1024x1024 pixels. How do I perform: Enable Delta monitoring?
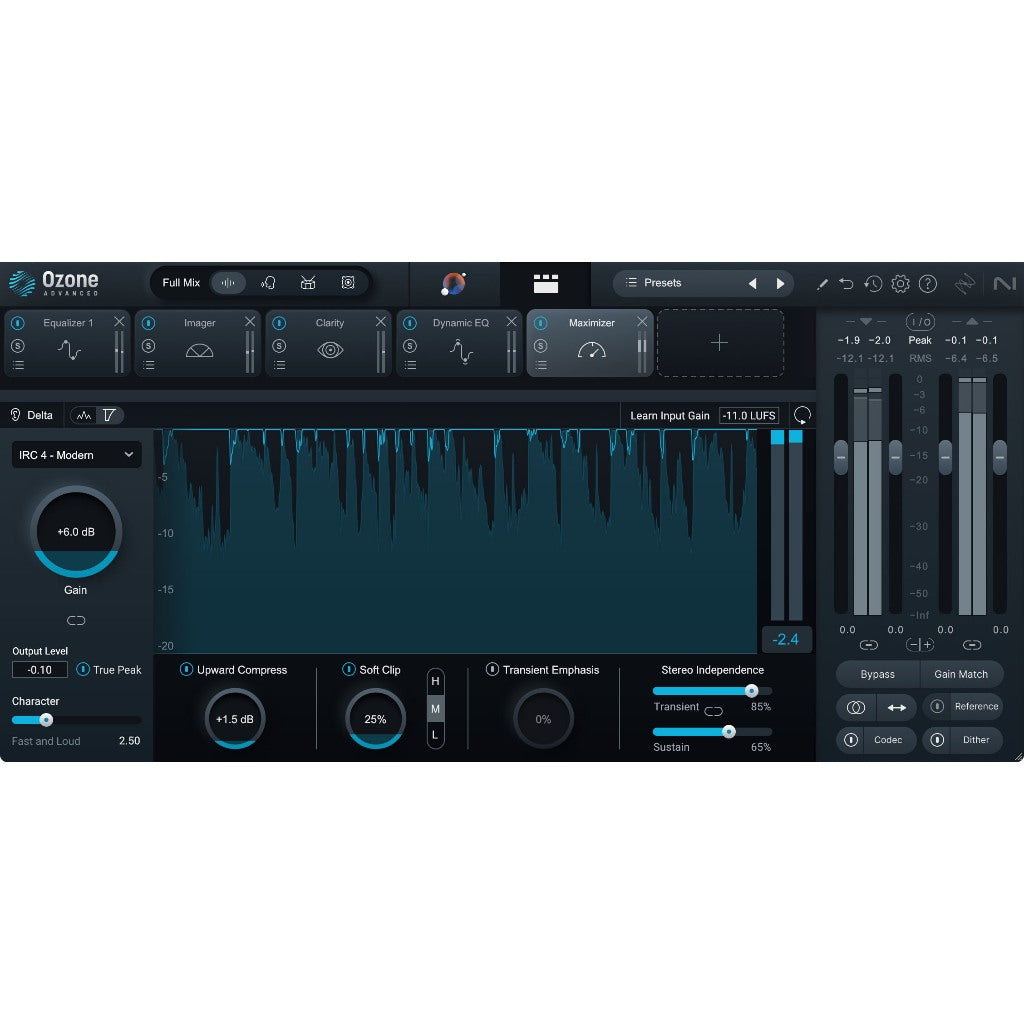click(x=33, y=415)
